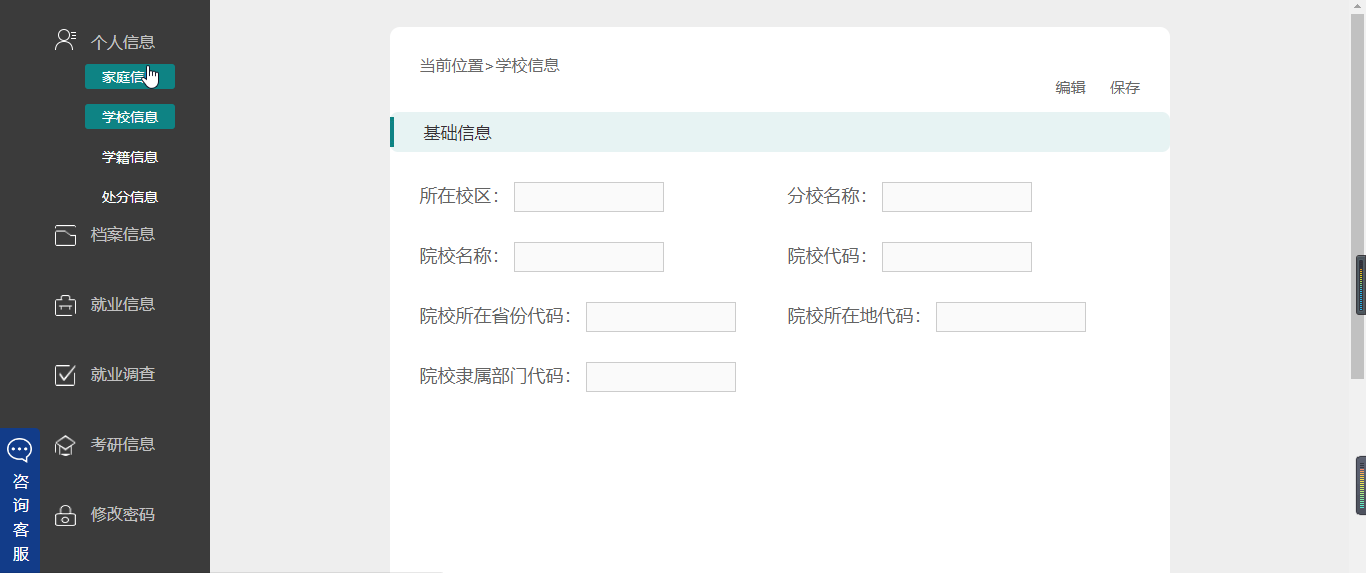Click the folder icon beside 档案信息
Image resolution: width=1366 pixels, height=573 pixels.
[65, 235]
